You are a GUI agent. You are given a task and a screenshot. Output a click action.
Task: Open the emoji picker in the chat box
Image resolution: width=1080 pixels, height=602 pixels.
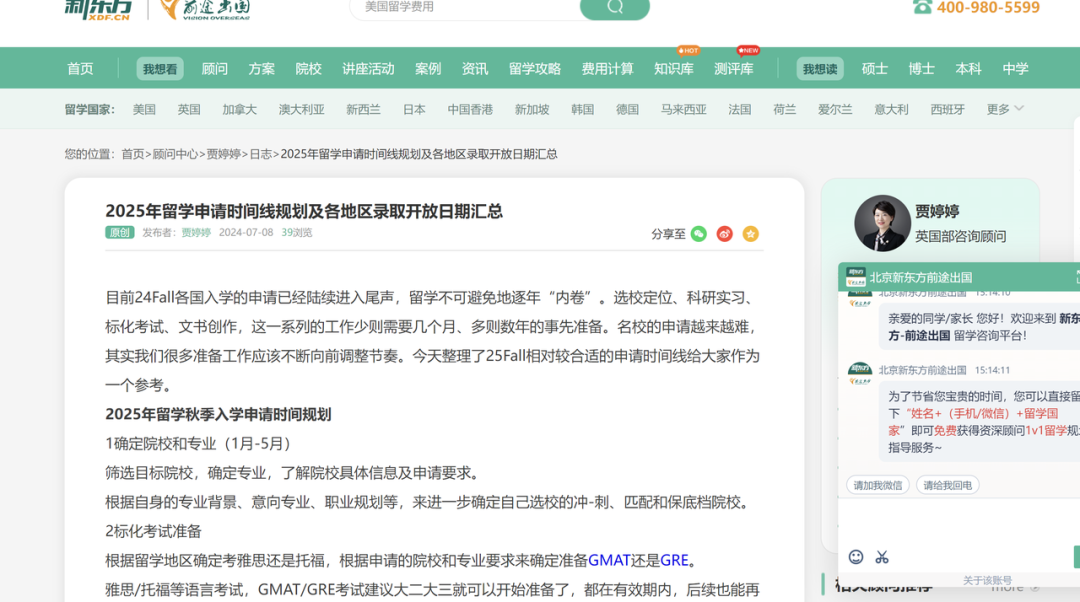click(x=855, y=557)
